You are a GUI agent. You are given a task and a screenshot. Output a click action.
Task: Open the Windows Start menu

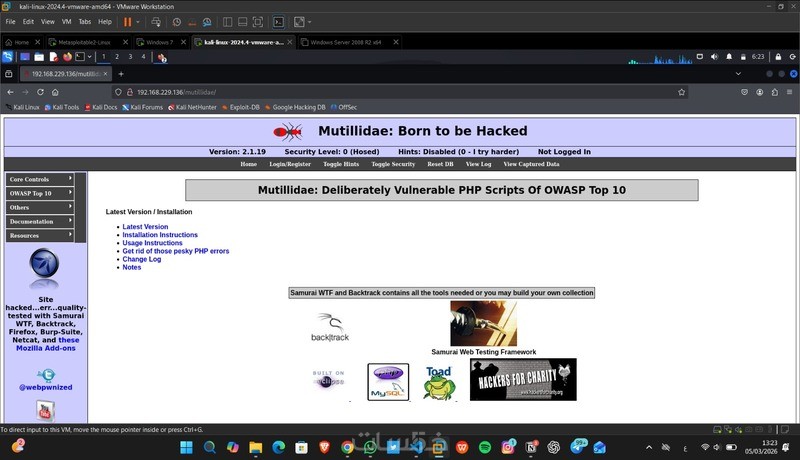coord(187,447)
